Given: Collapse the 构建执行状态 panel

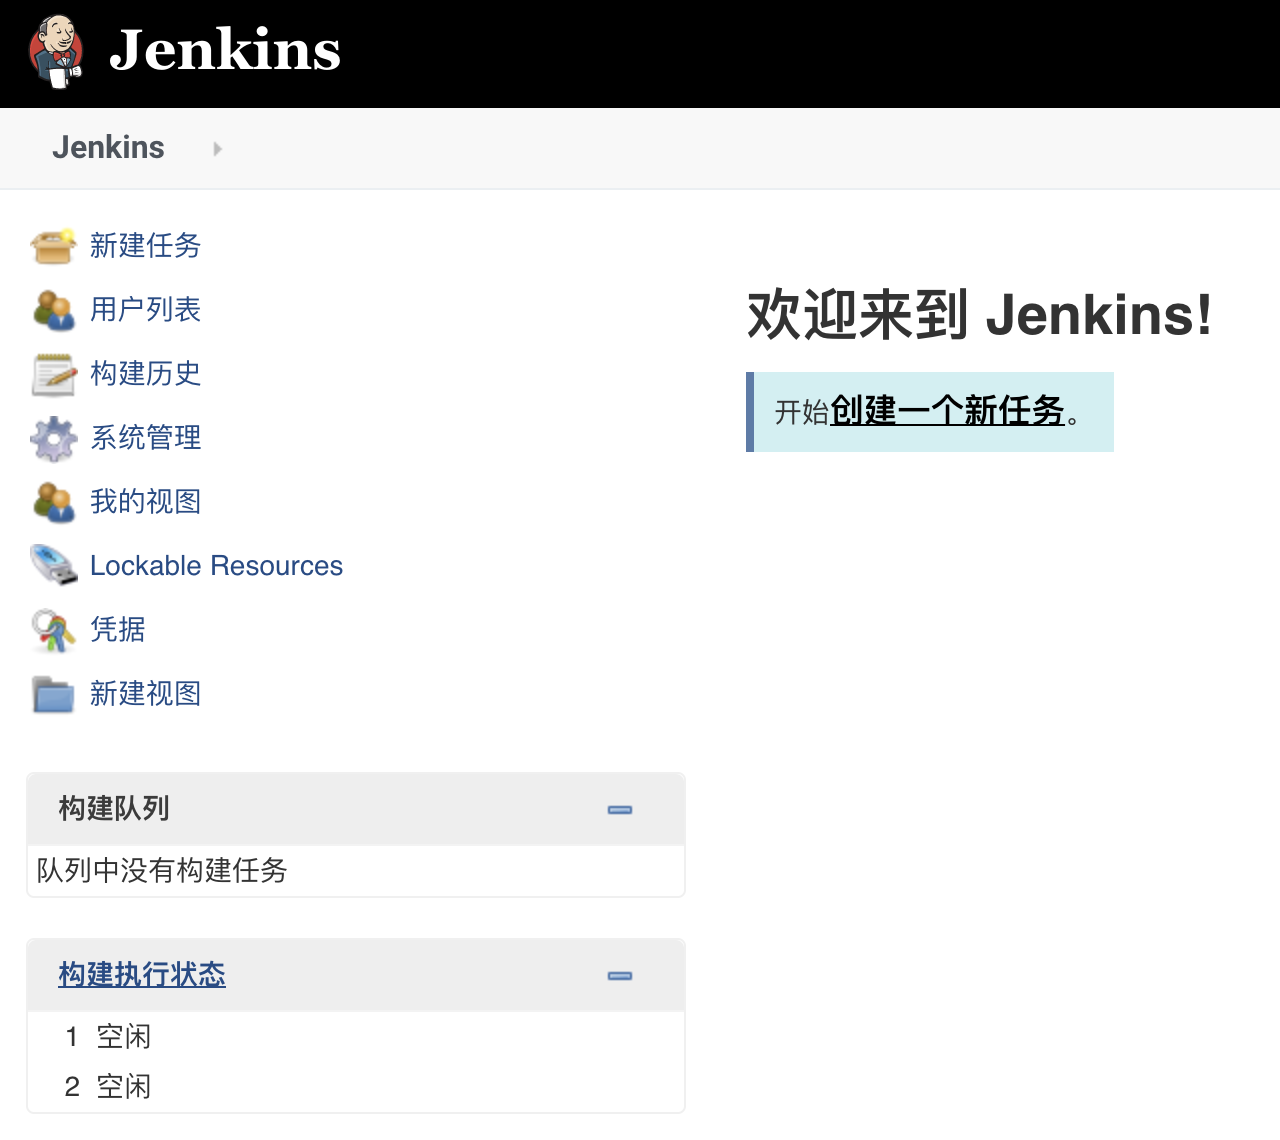Looking at the screenshot, I should (x=620, y=976).
